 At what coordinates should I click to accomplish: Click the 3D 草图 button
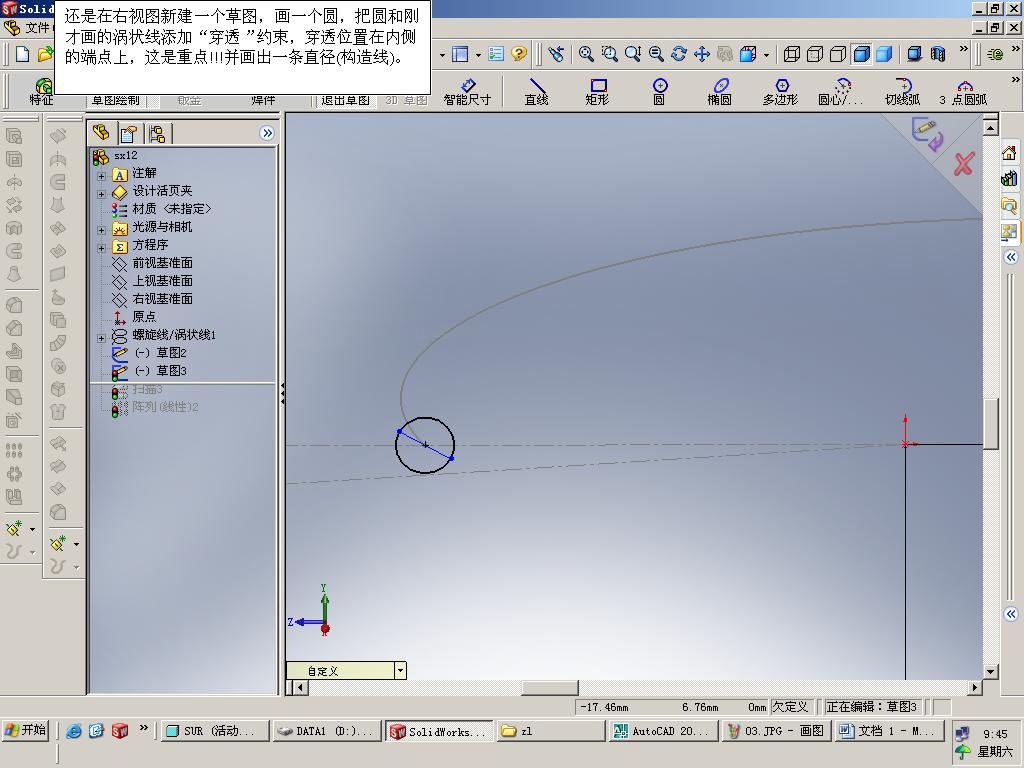406,100
